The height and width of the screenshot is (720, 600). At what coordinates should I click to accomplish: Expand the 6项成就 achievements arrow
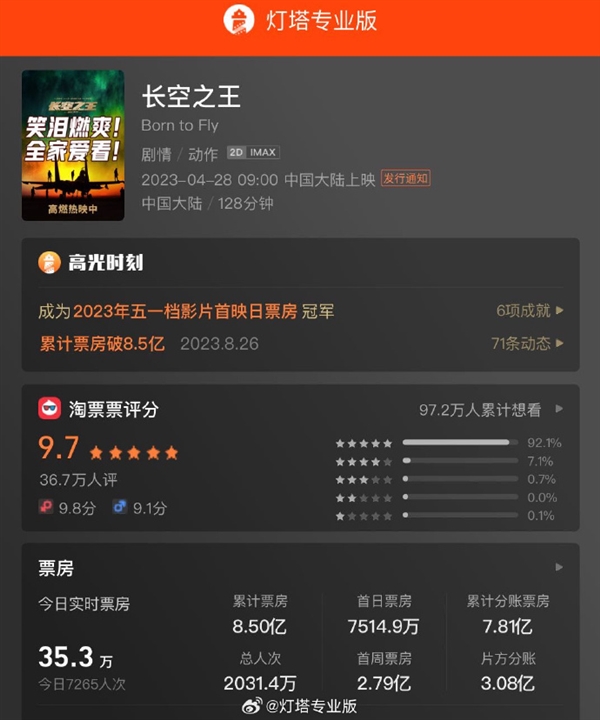[x=560, y=310]
